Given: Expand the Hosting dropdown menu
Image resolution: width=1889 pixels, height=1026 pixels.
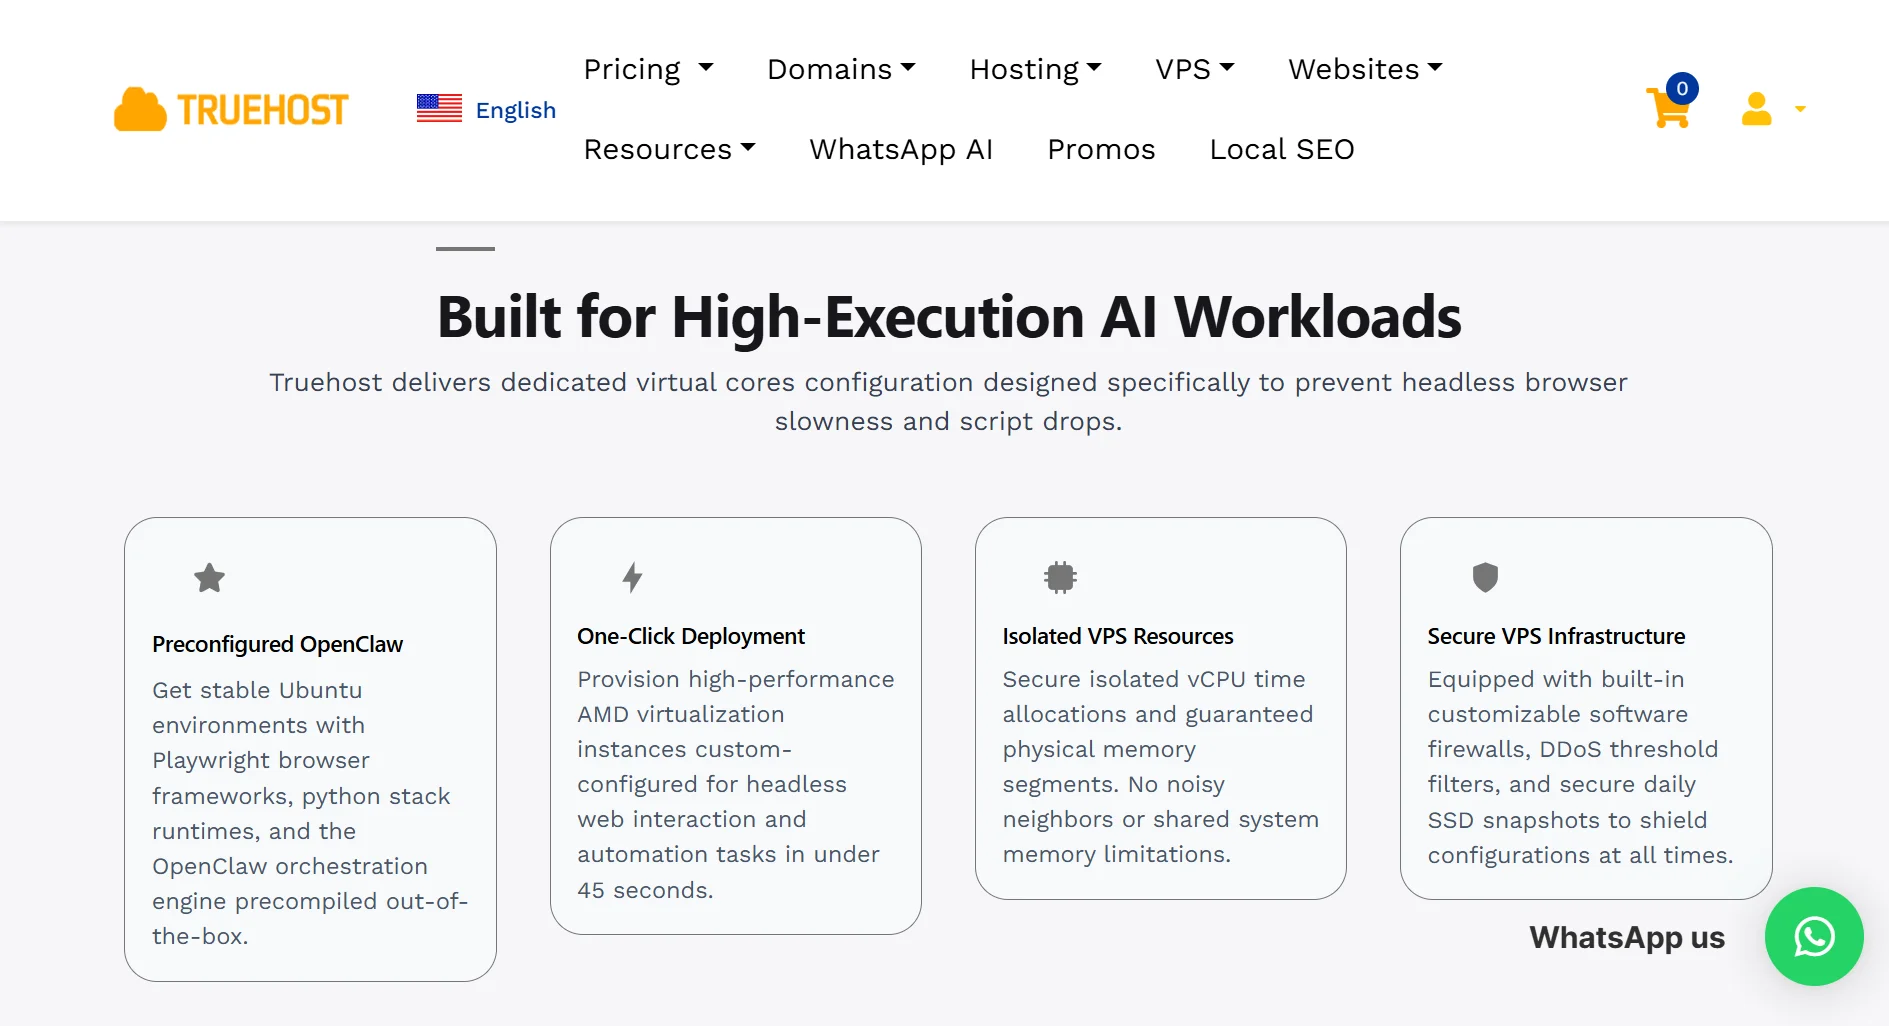Looking at the screenshot, I should tap(1035, 69).
